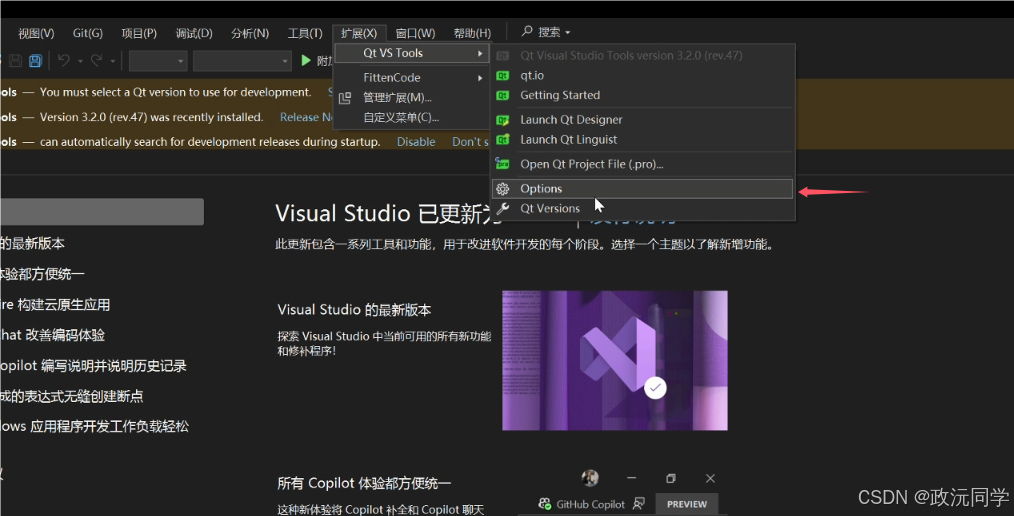
Task: Select Open Qt Project File (.pro)...
Action: point(642,164)
